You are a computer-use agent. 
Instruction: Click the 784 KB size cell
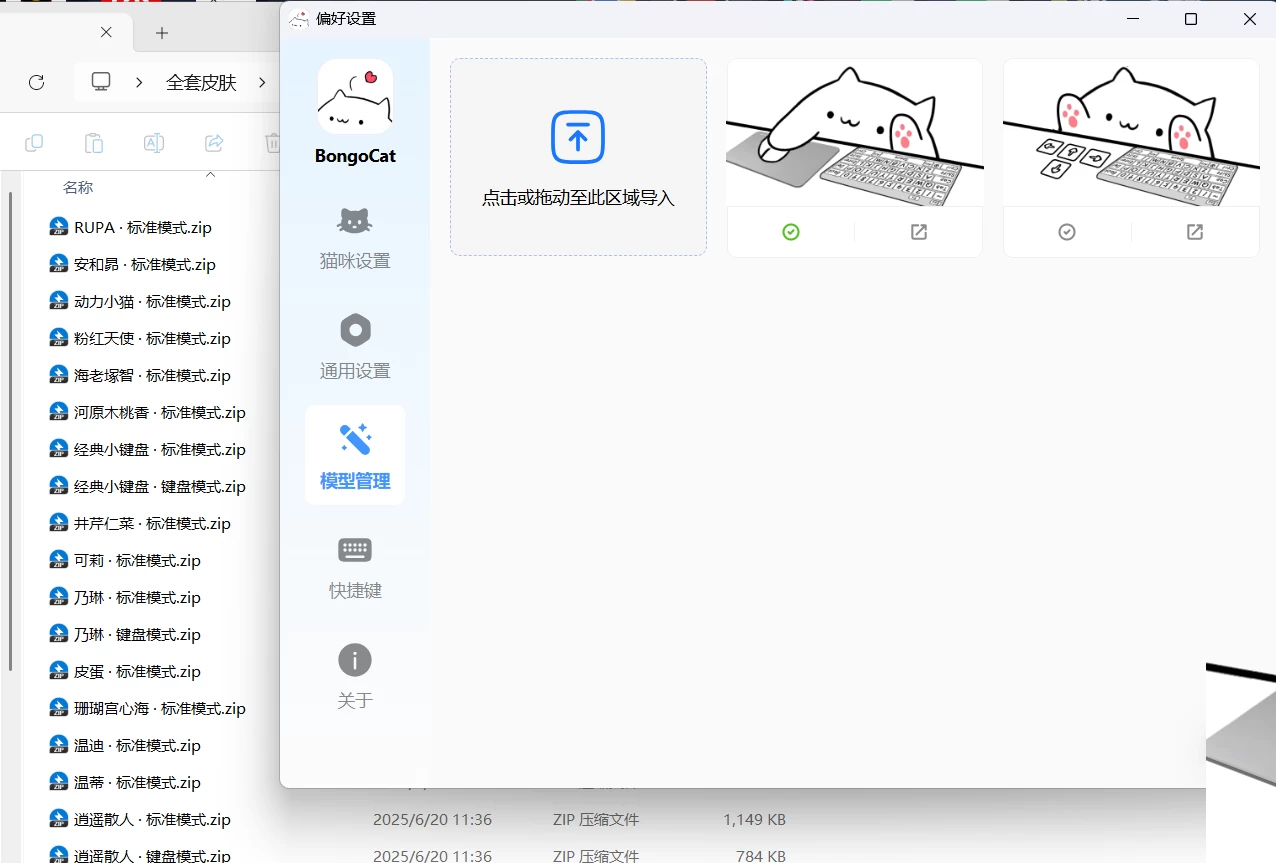(x=763, y=856)
